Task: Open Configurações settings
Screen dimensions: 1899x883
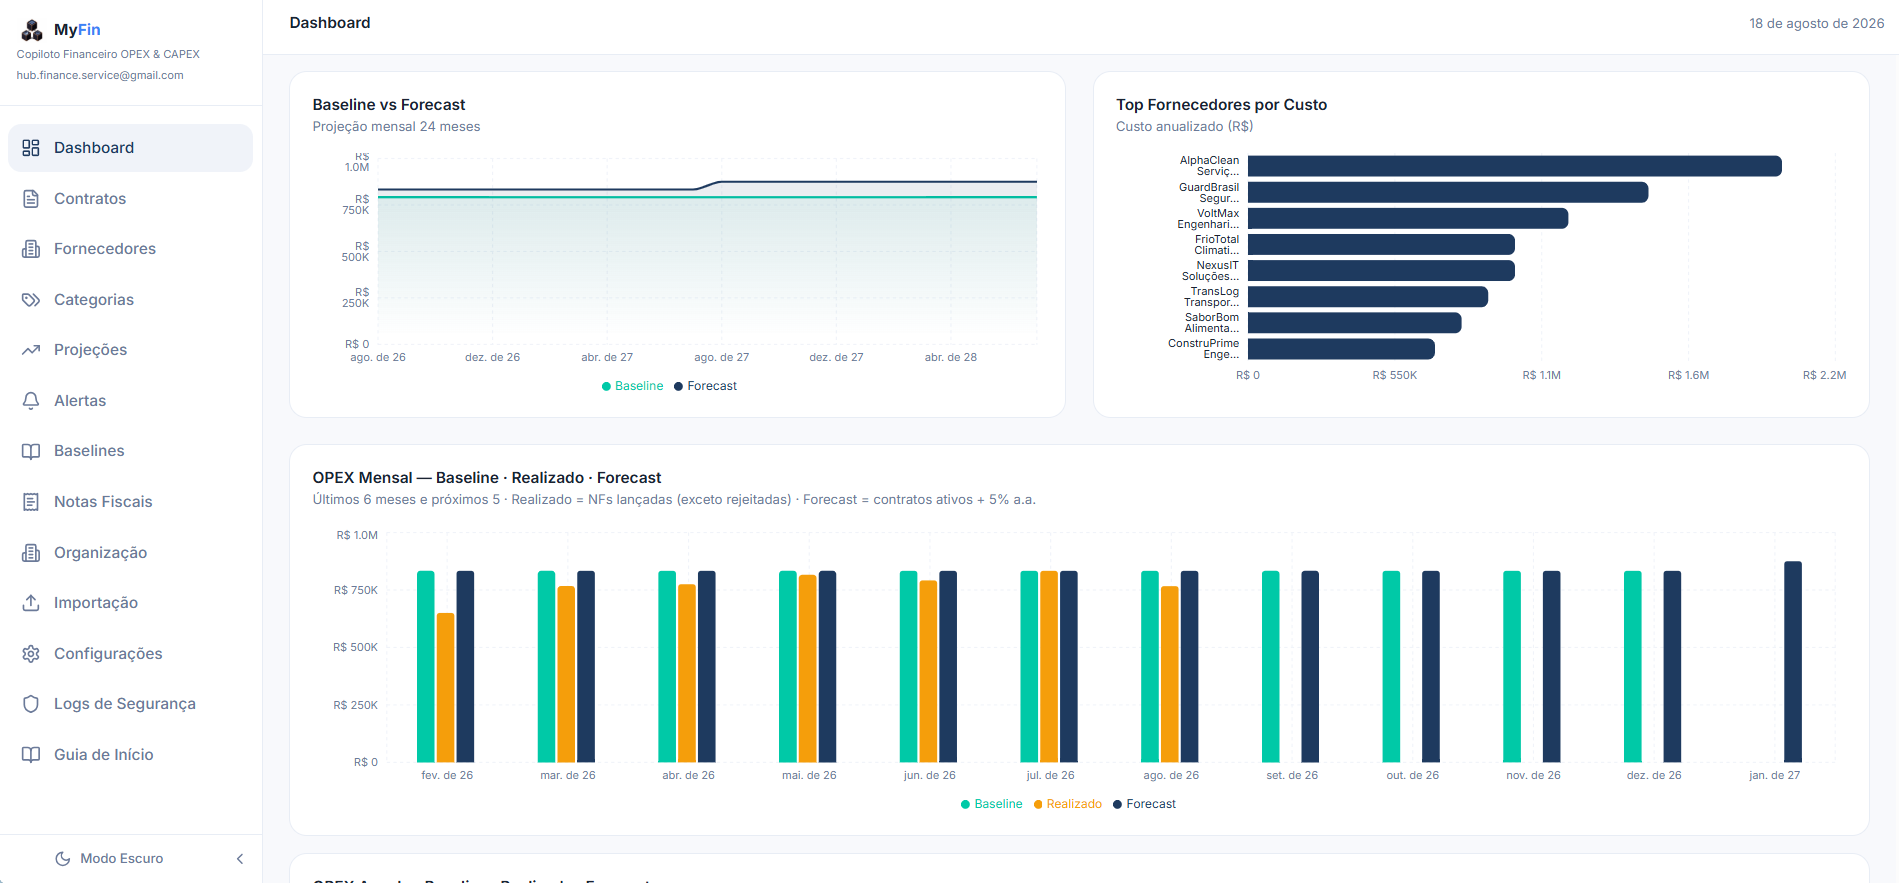Action: point(130,654)
